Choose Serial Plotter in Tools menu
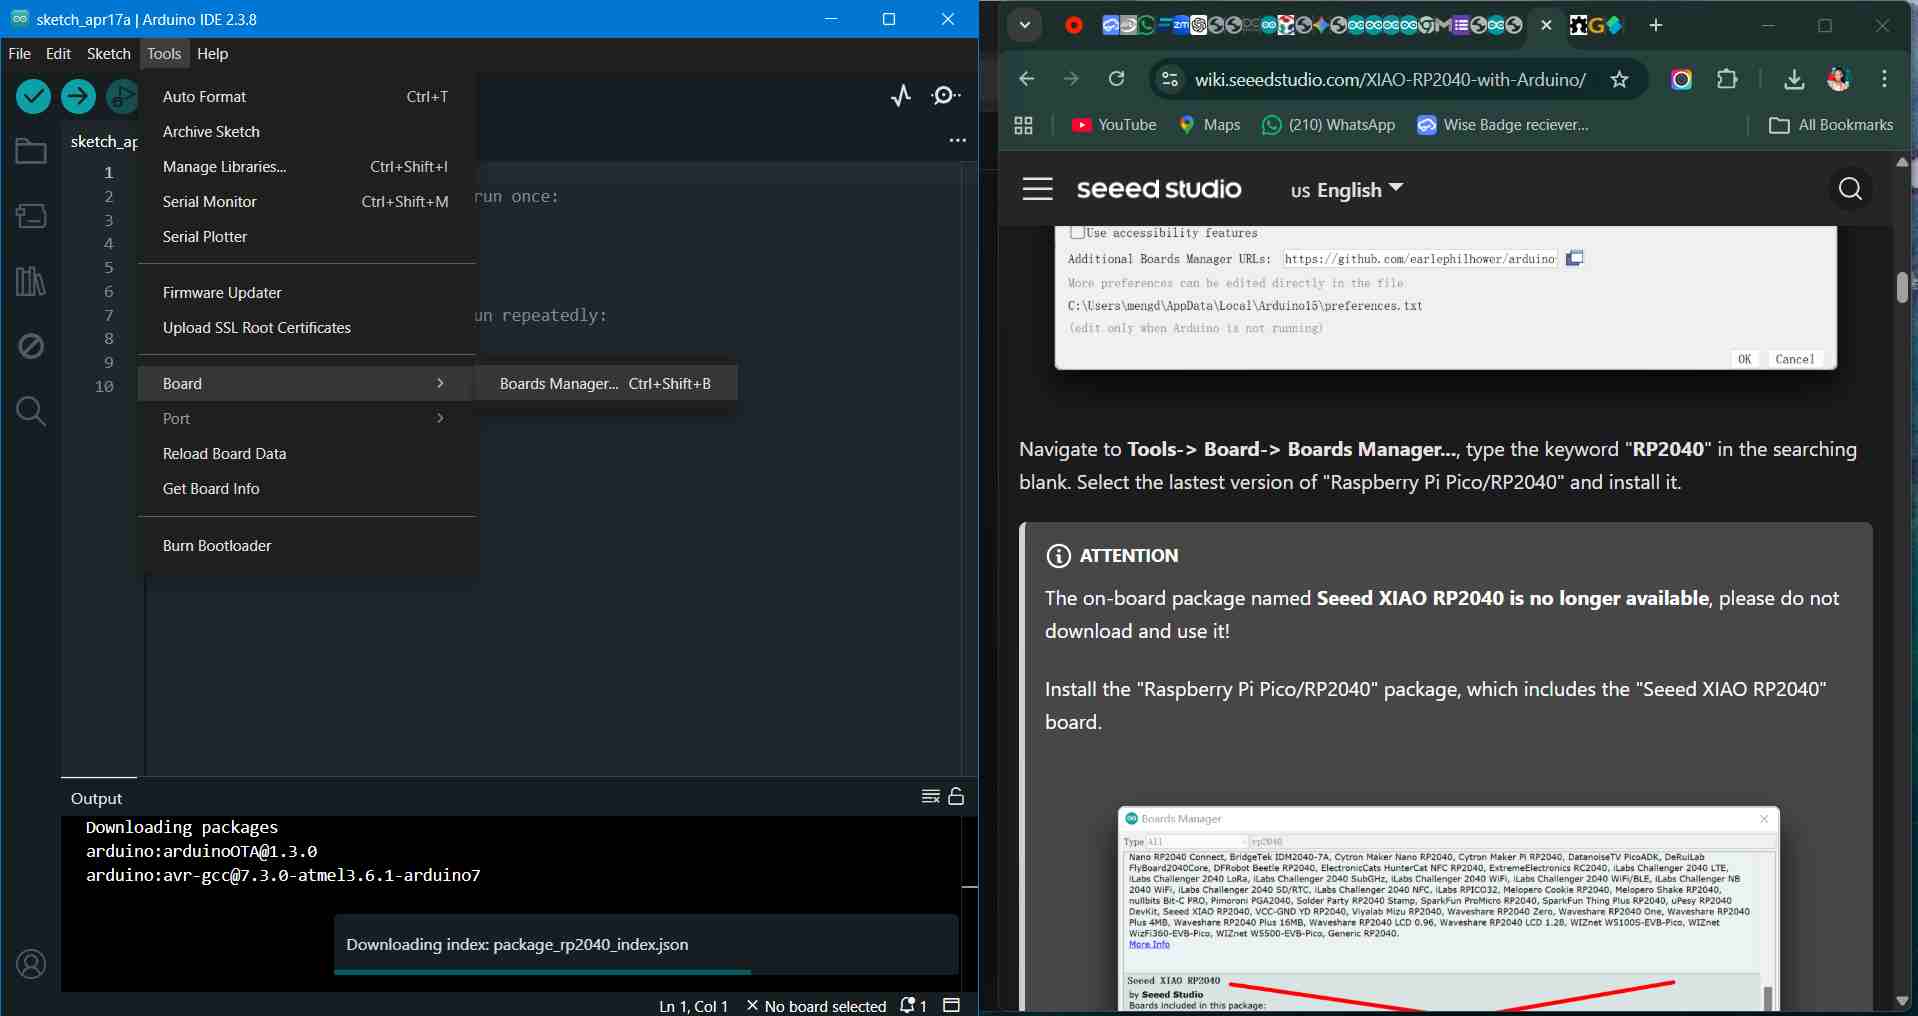1918x1016 pixels. pyautogui.click(x=307, y=236)
